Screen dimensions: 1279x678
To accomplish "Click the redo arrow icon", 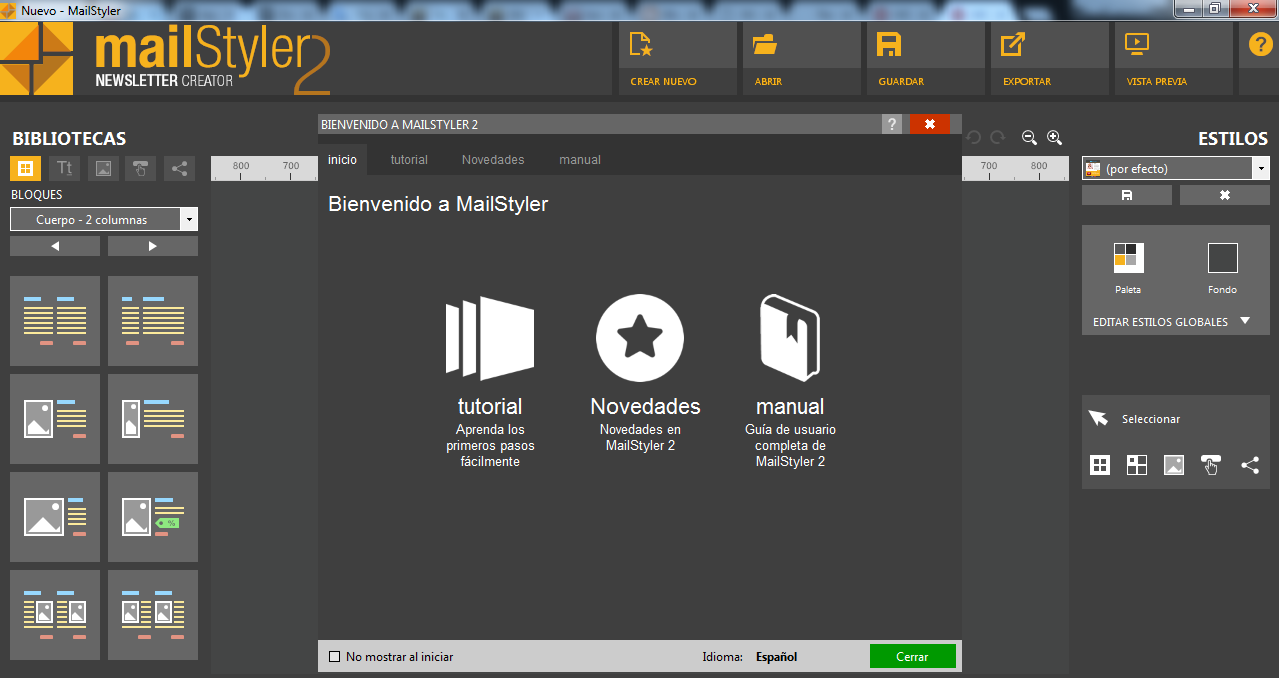I will (997, 137).
